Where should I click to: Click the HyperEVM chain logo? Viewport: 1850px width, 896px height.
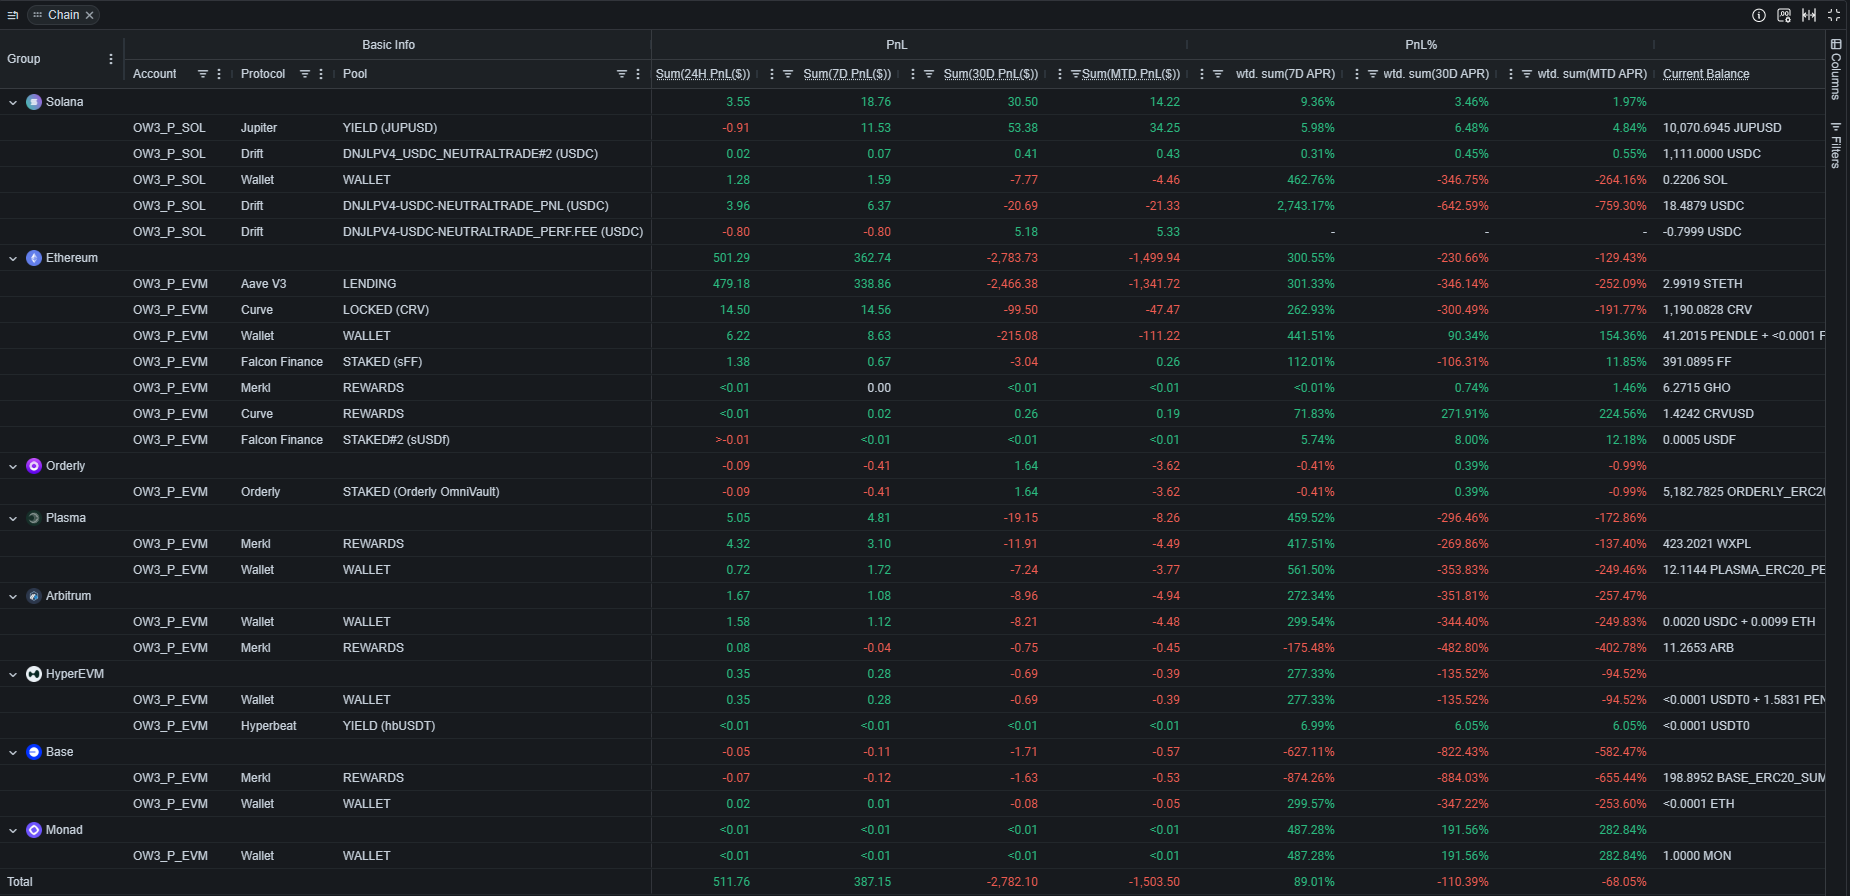[34, 674]
